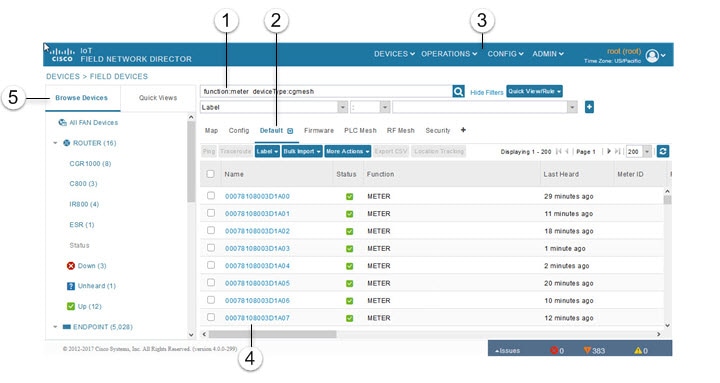Click the Default tab edit icon
Viewport: 720px width, 383px height.
pos(290,131)
